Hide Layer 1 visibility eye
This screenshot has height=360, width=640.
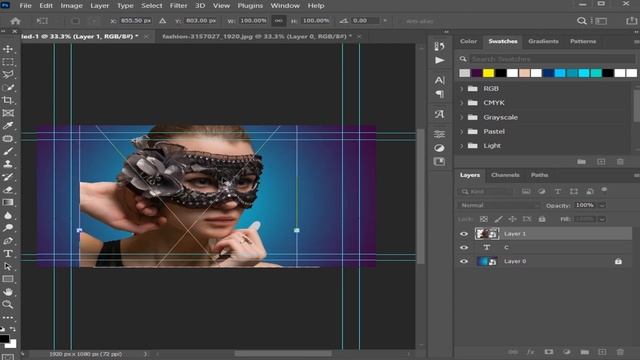[x=464, y=234]
